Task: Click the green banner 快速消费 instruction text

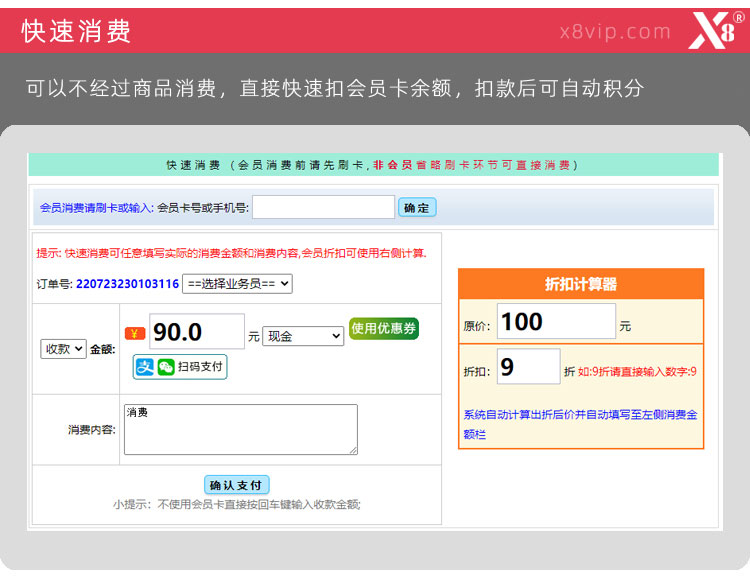Action: tap(373, 165)
